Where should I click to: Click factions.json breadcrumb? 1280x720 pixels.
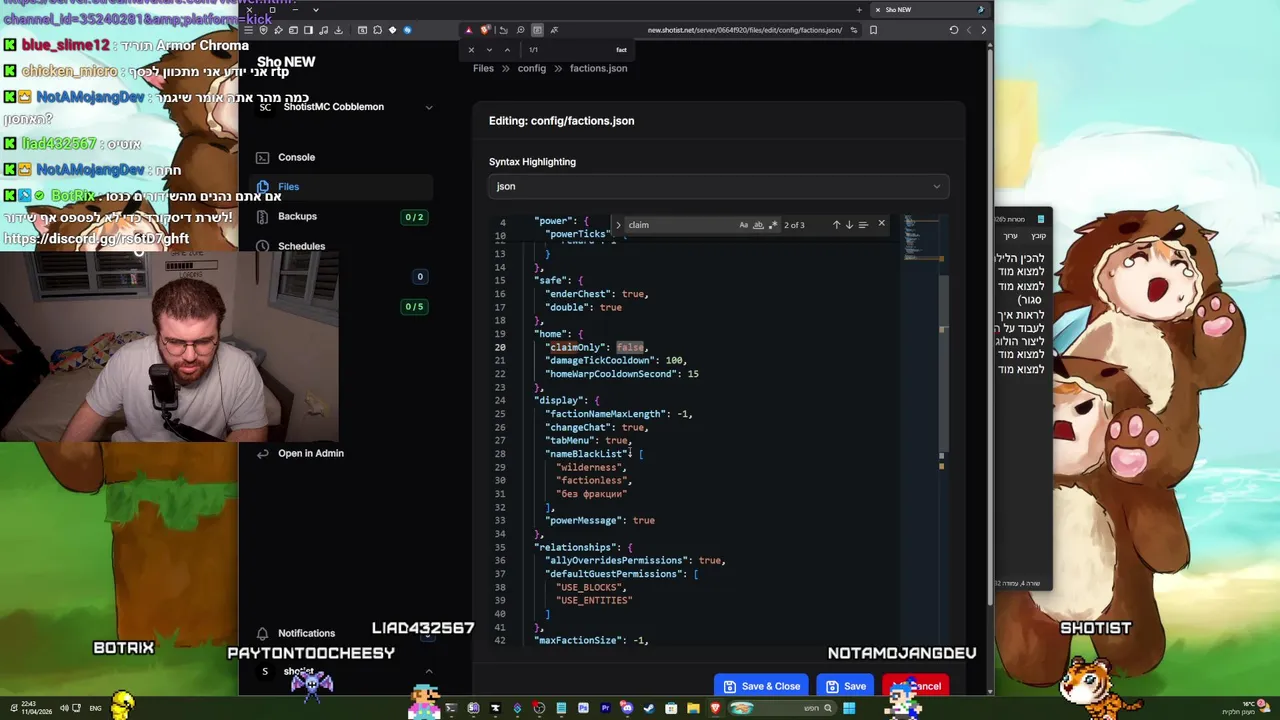coord(598,68)
